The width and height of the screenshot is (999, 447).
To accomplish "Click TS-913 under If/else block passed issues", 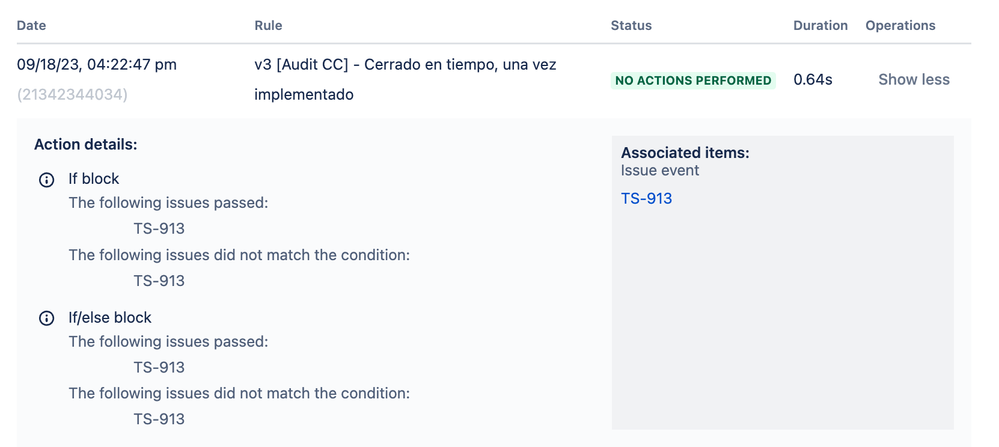I will (159, 367).
